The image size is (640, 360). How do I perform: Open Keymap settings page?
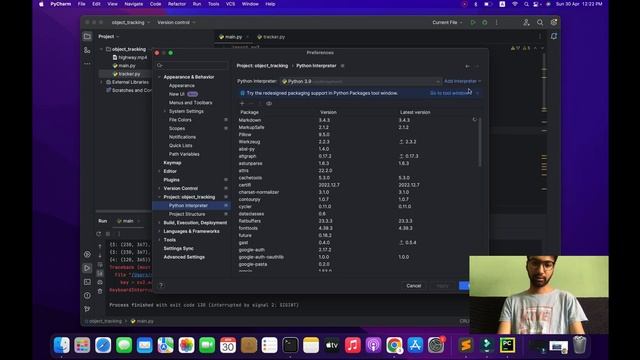(172, 162)
